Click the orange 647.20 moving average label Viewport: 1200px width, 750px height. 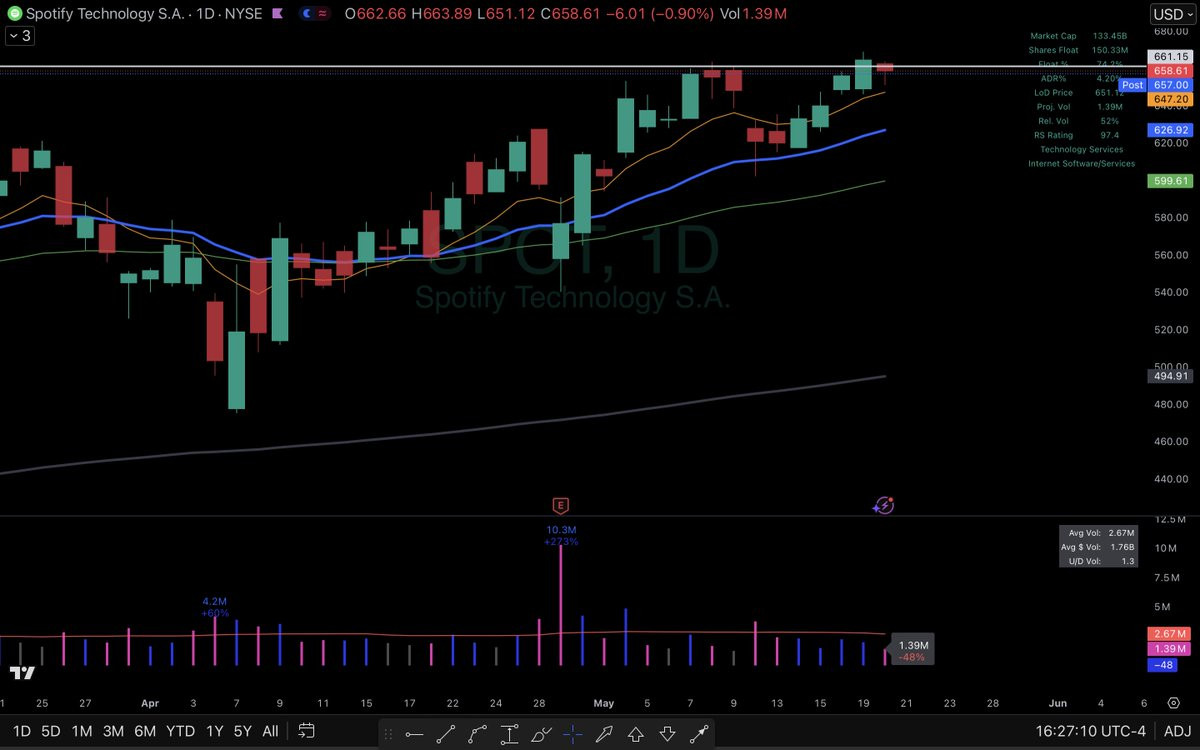pos(1170,100)
